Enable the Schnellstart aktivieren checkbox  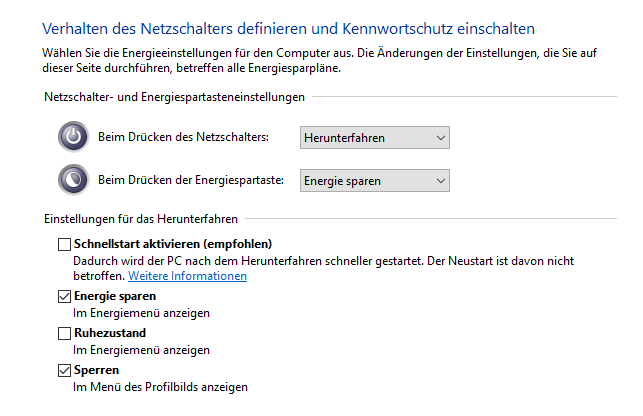click(x=65, y=244)
